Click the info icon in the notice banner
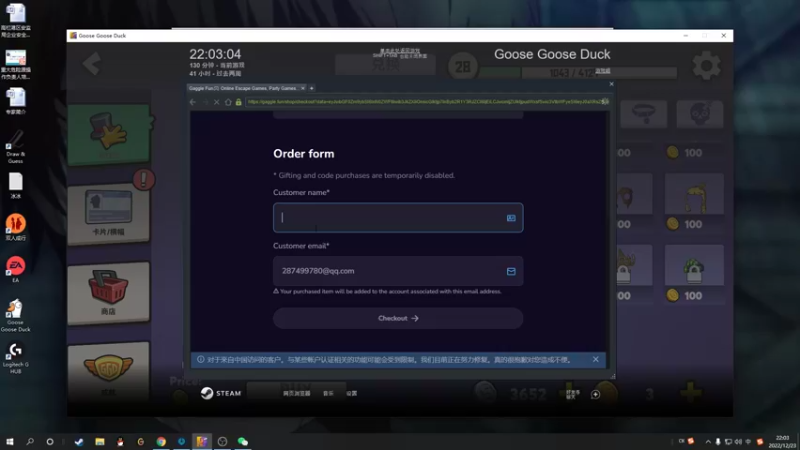 (201, 360)
